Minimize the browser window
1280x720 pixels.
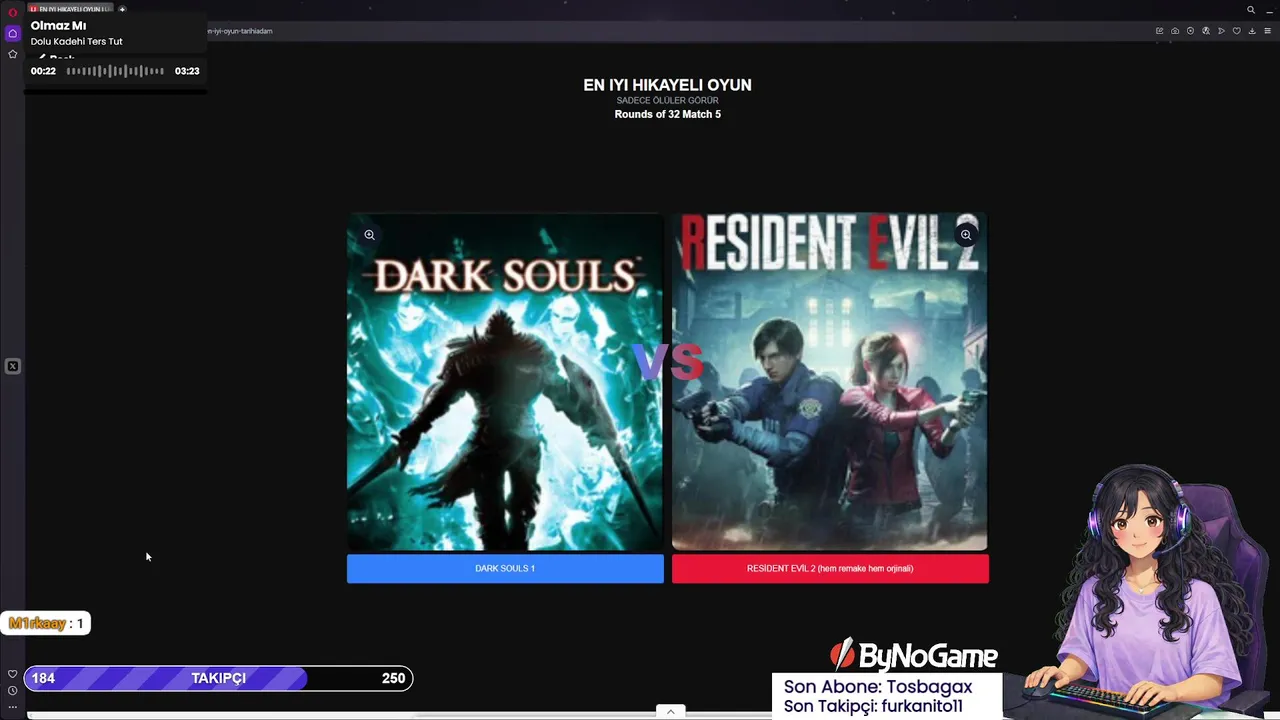pos(1270,10)
